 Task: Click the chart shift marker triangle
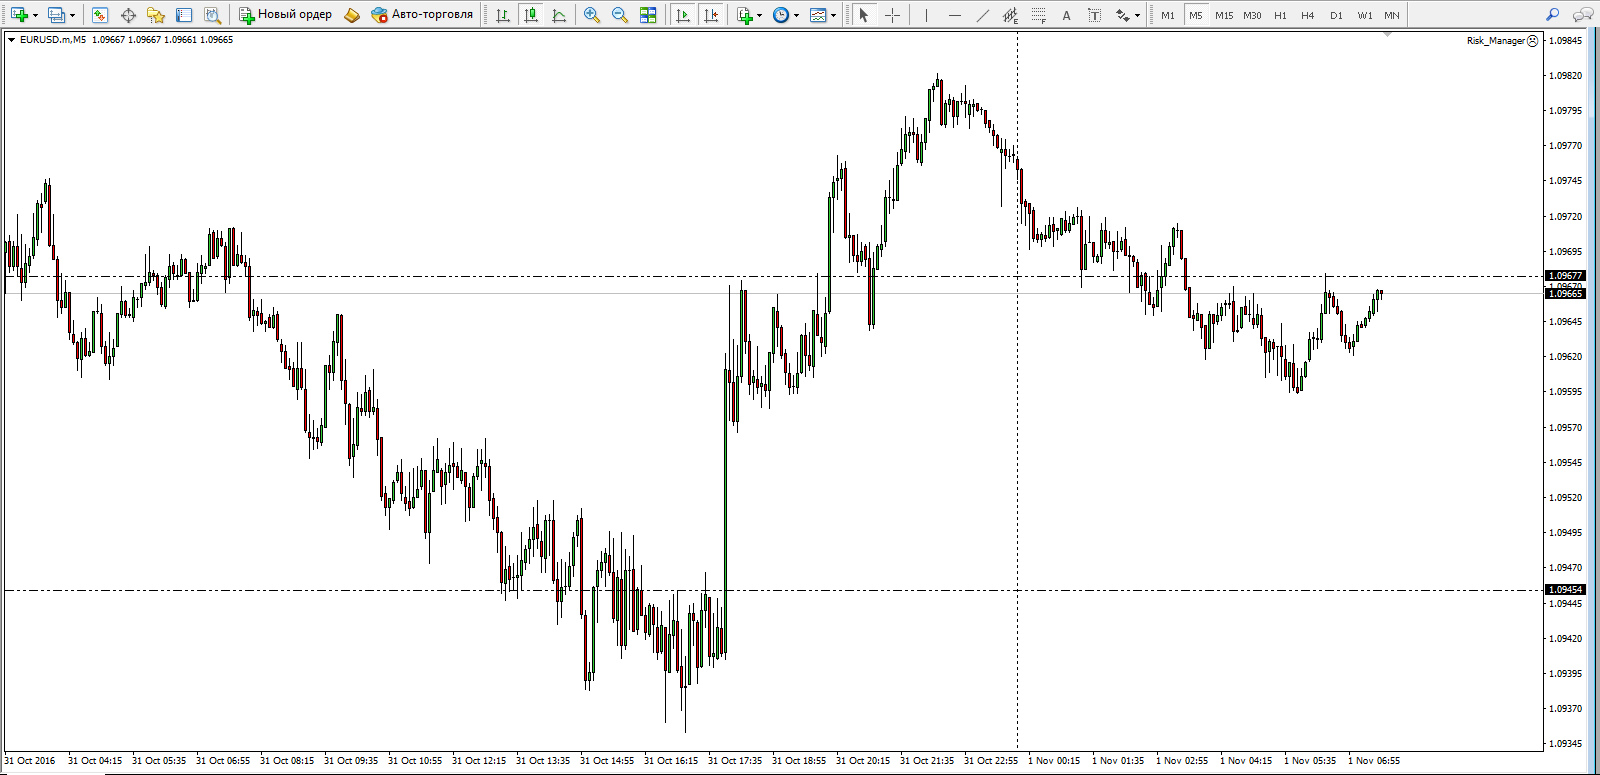pos(1388,35)
